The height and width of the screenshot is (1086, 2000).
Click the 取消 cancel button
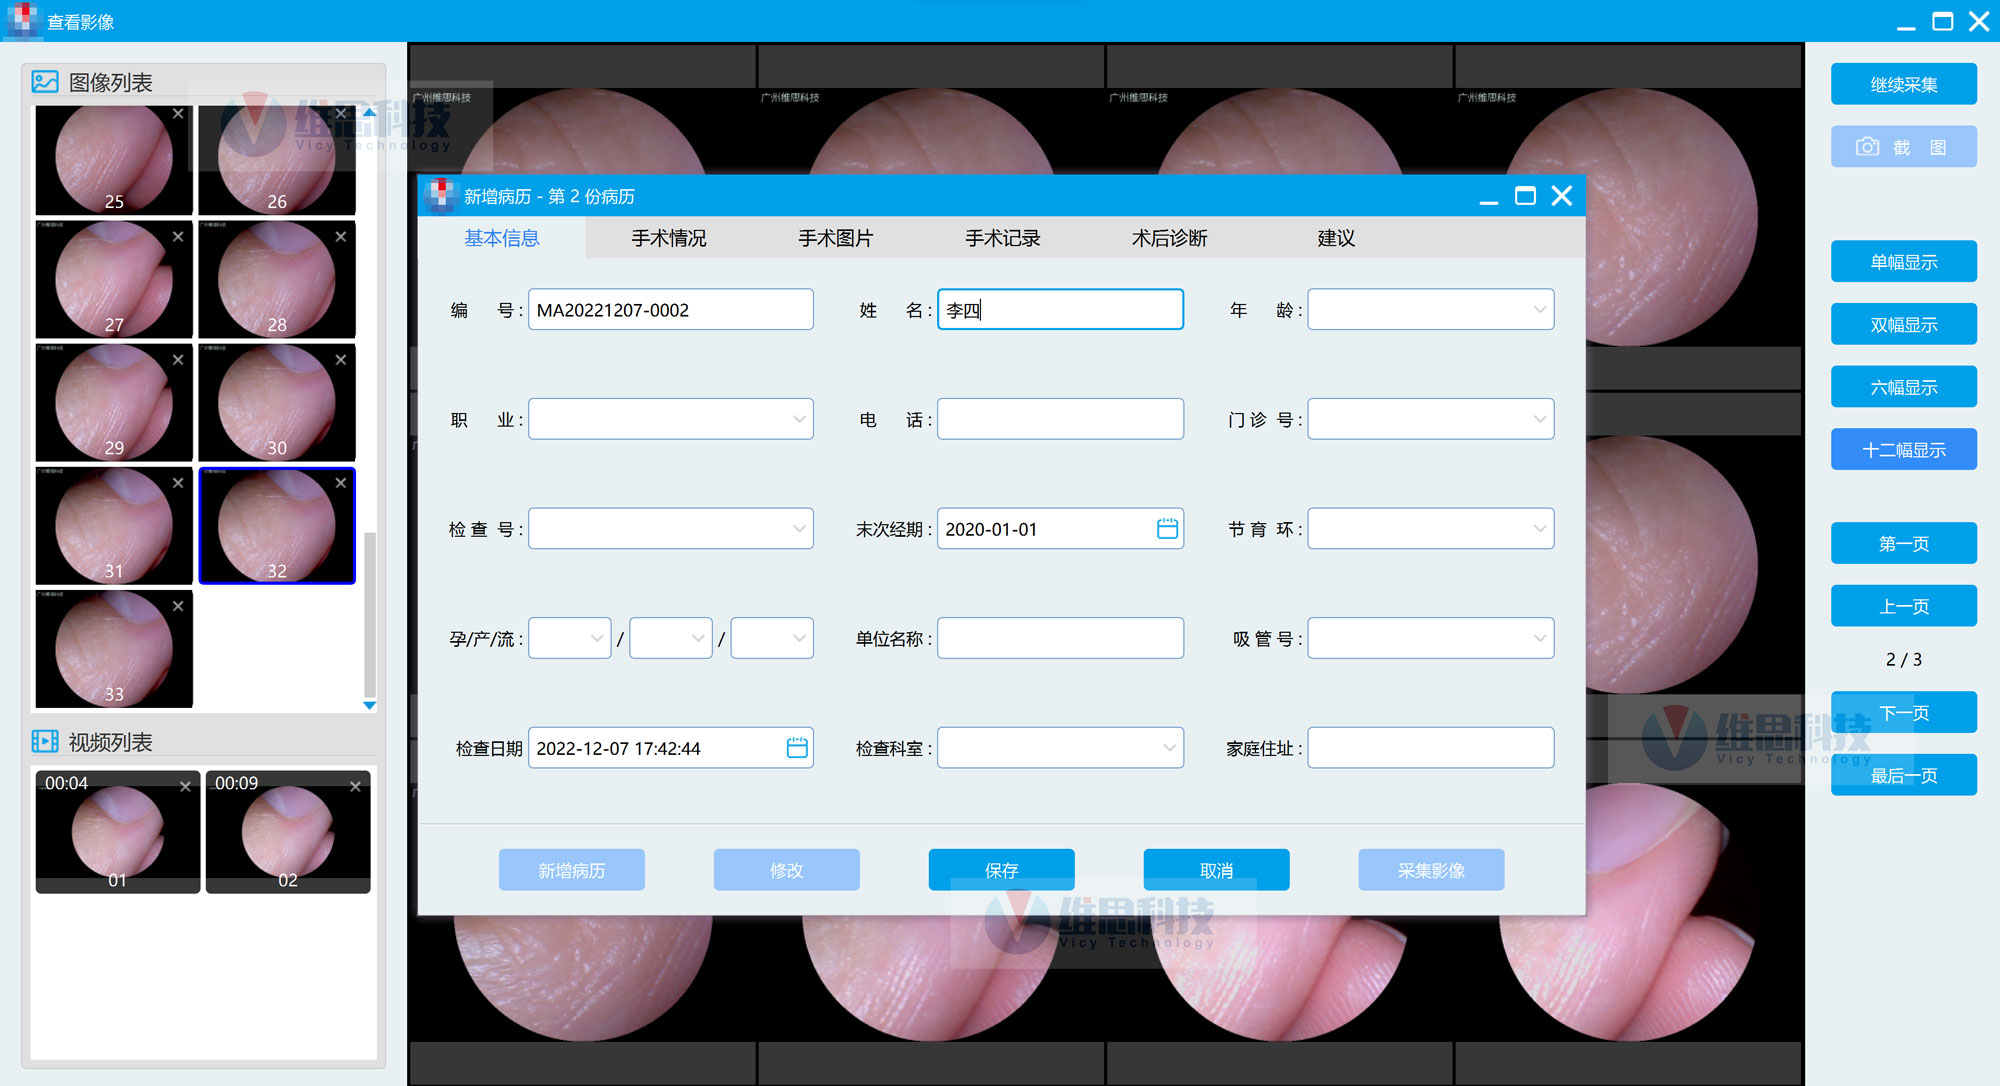click(x=1216, y=870)
